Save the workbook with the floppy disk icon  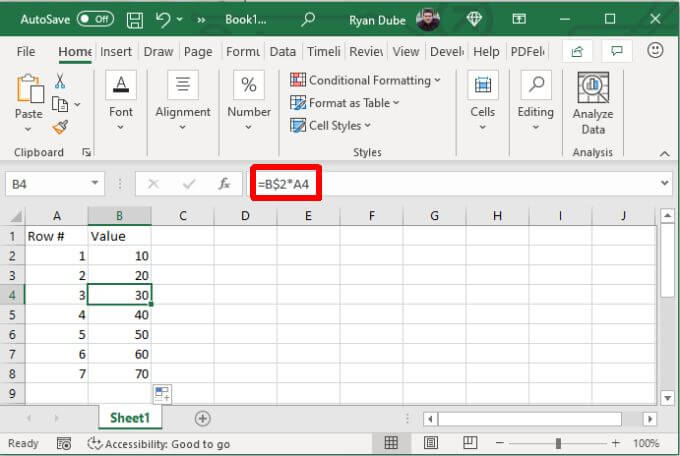134,20
